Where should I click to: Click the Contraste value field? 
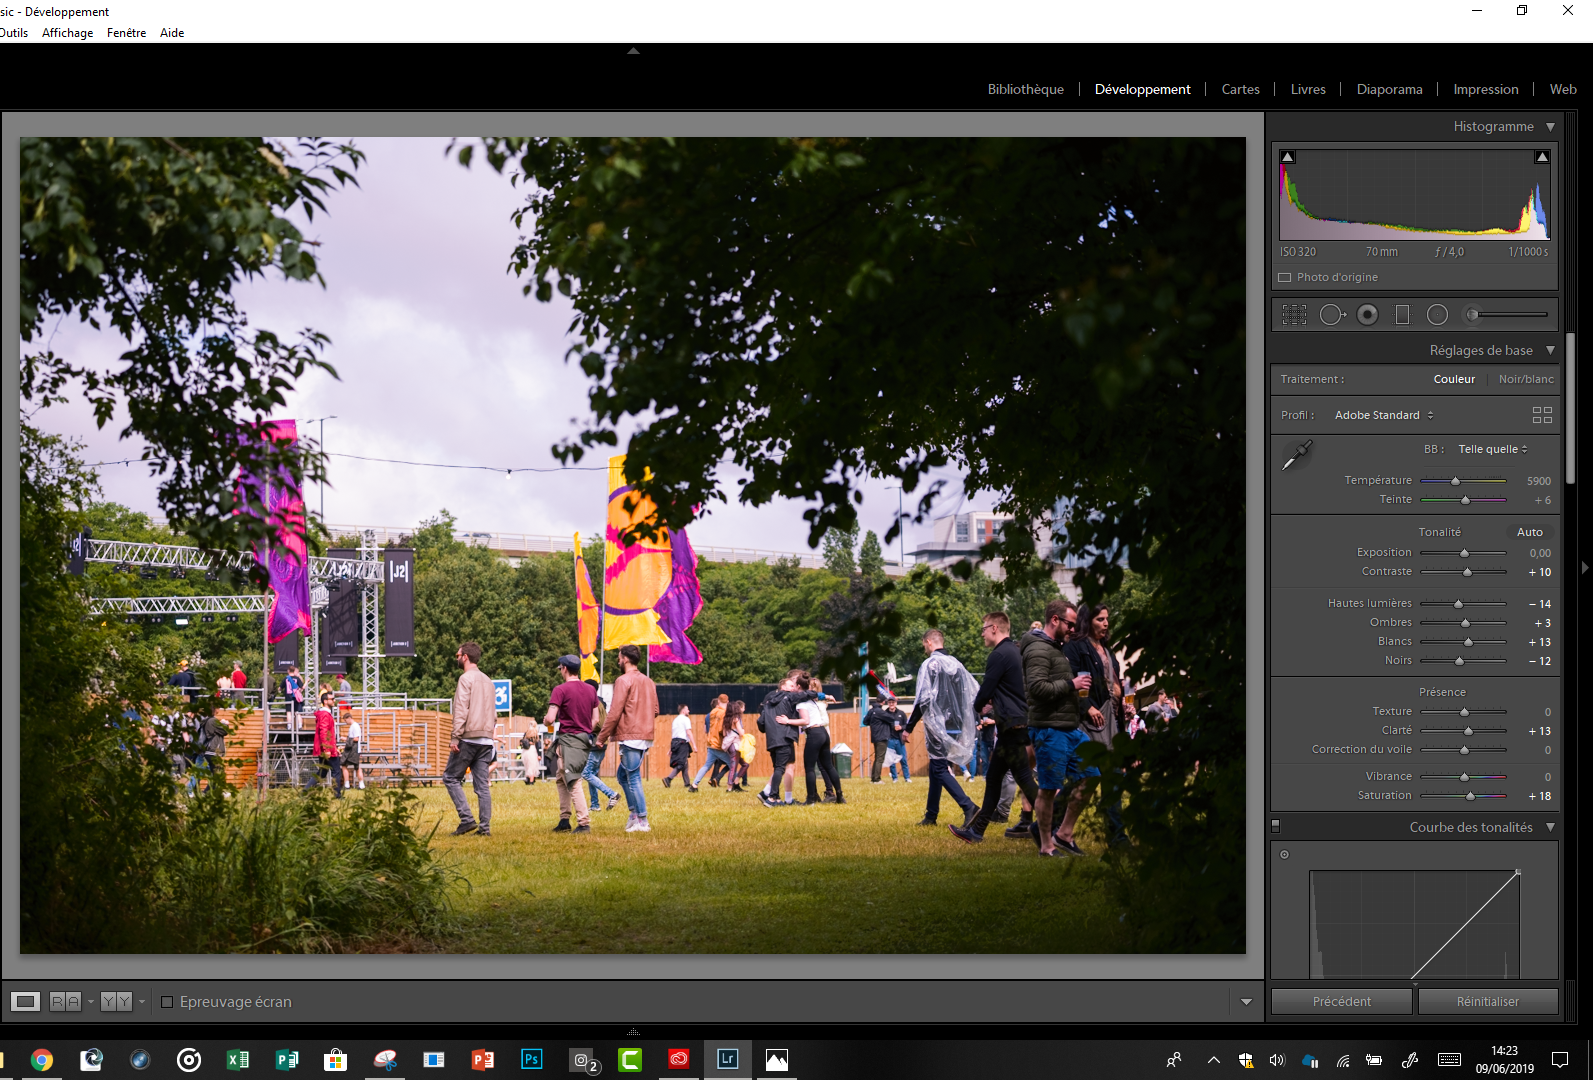pos(1538,572)
